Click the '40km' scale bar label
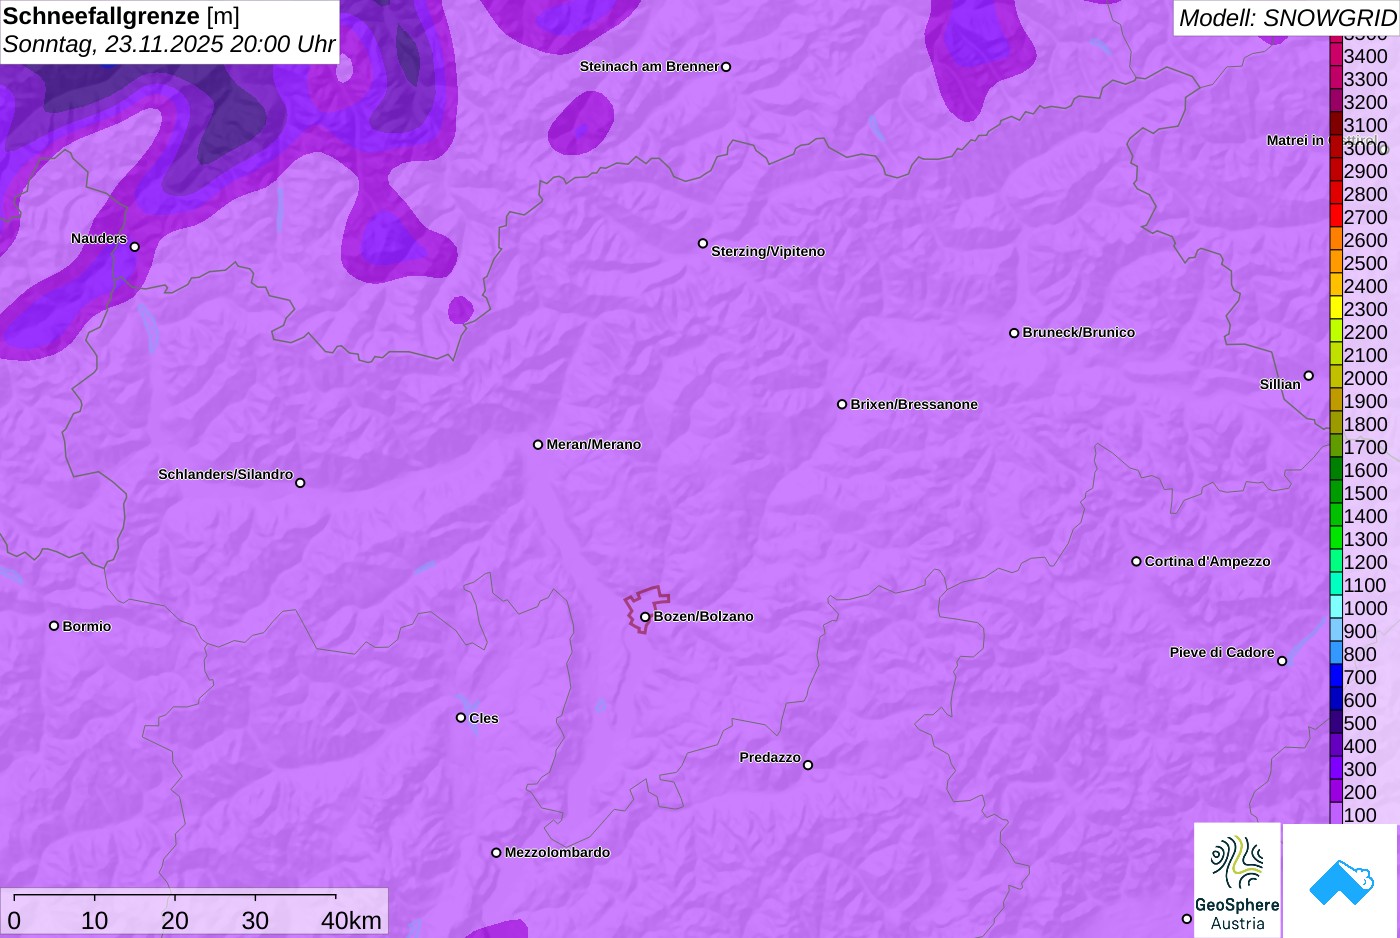1400x938 pixels. coord(351,921)
